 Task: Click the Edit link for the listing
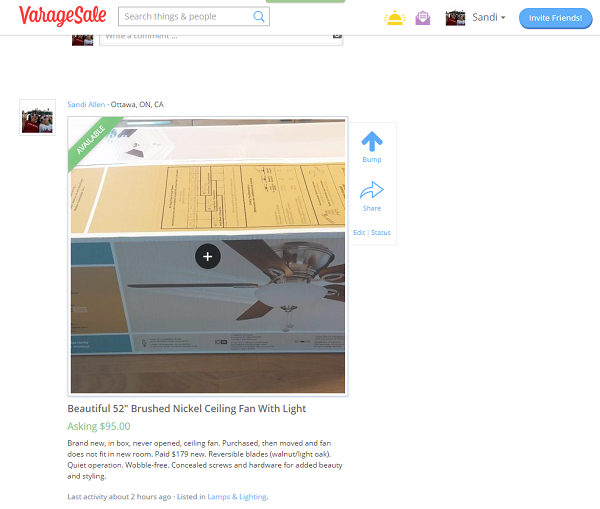coord(359,233)
